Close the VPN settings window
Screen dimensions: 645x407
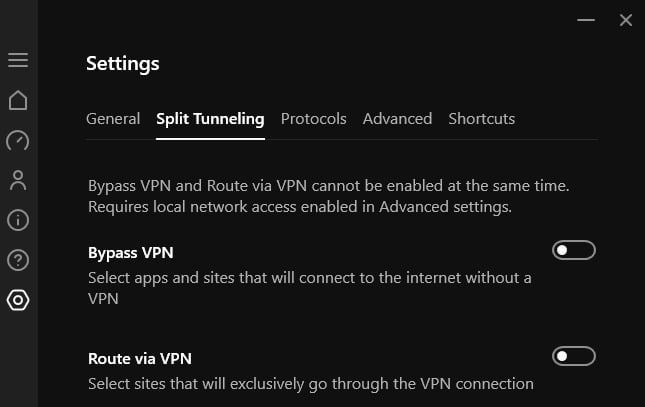click(x=626, y=20)
